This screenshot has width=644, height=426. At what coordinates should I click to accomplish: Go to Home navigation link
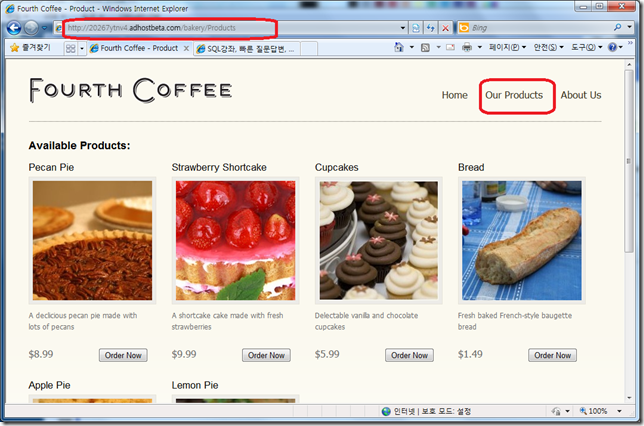454,95
